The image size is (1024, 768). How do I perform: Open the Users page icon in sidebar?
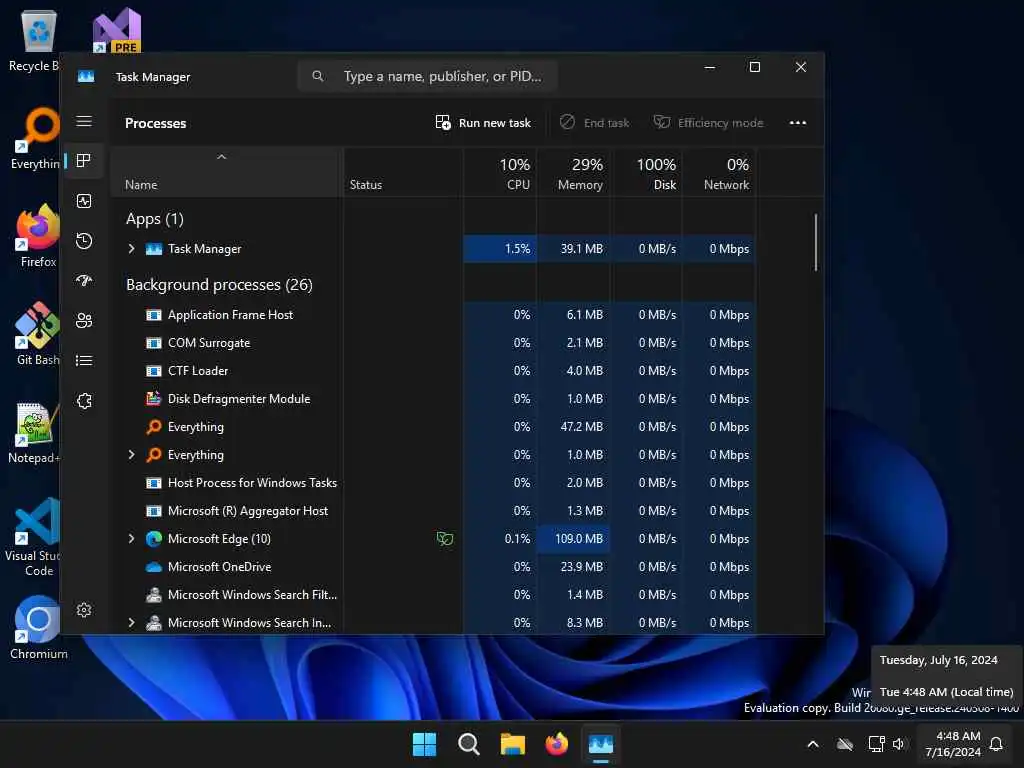click(x=84, y=321)
